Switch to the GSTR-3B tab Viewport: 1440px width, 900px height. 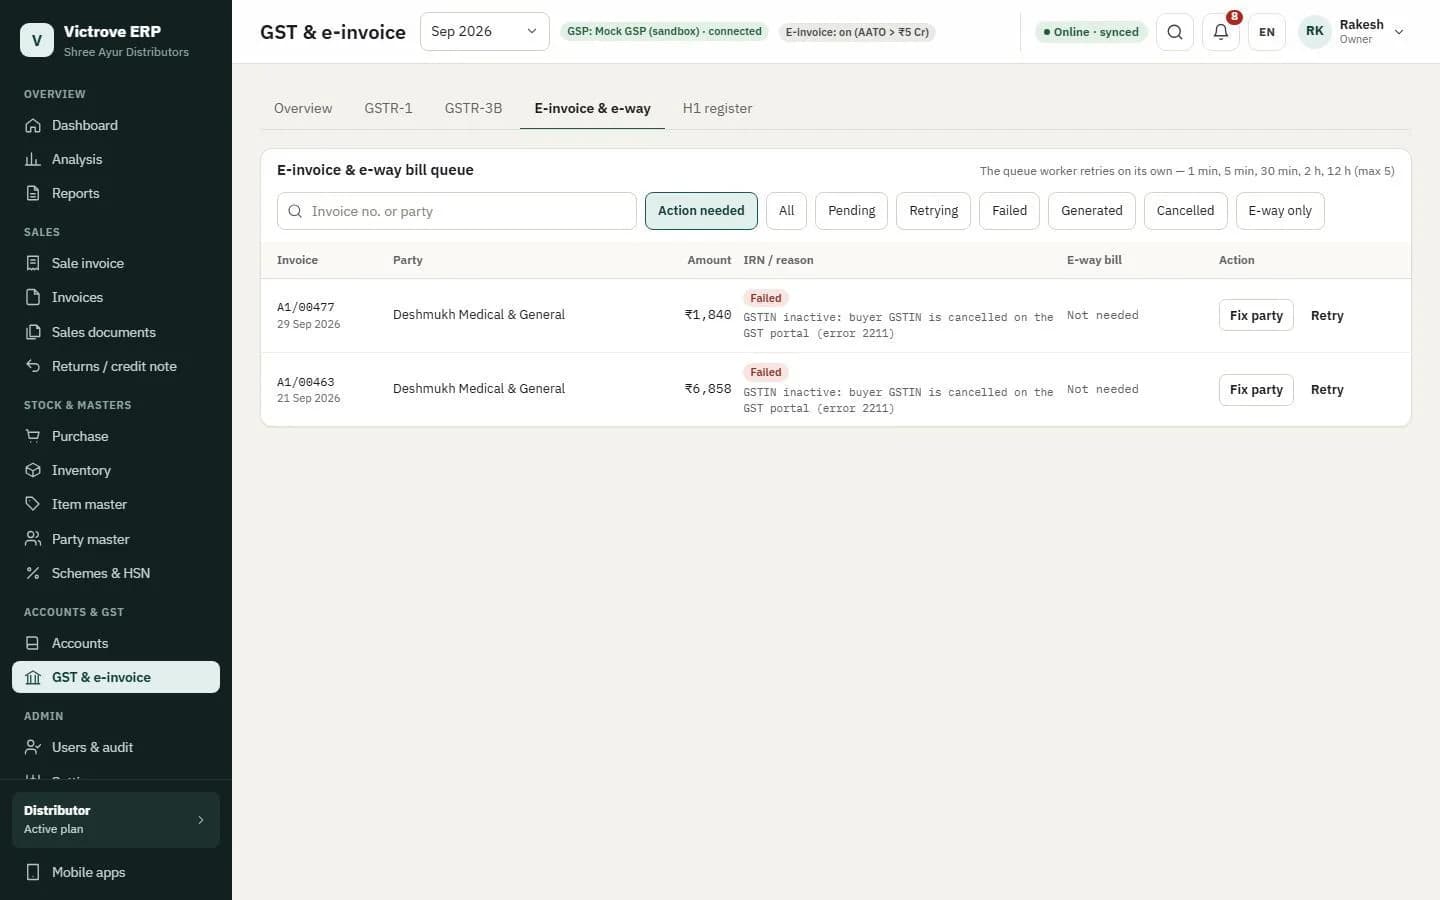click(473, 108)
